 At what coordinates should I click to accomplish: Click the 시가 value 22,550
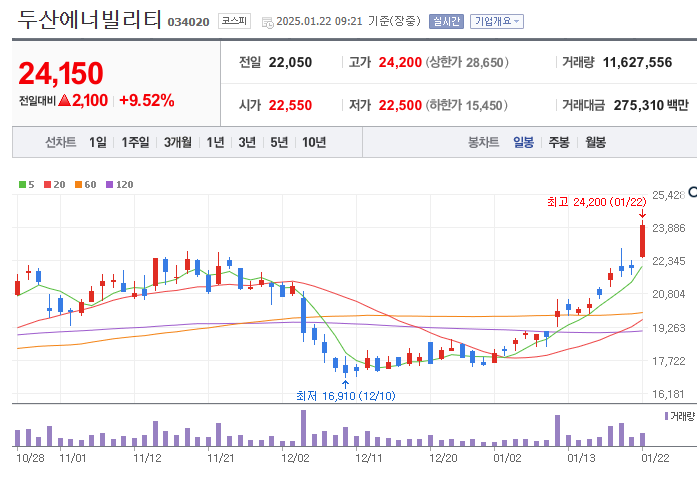coord(290,105)
